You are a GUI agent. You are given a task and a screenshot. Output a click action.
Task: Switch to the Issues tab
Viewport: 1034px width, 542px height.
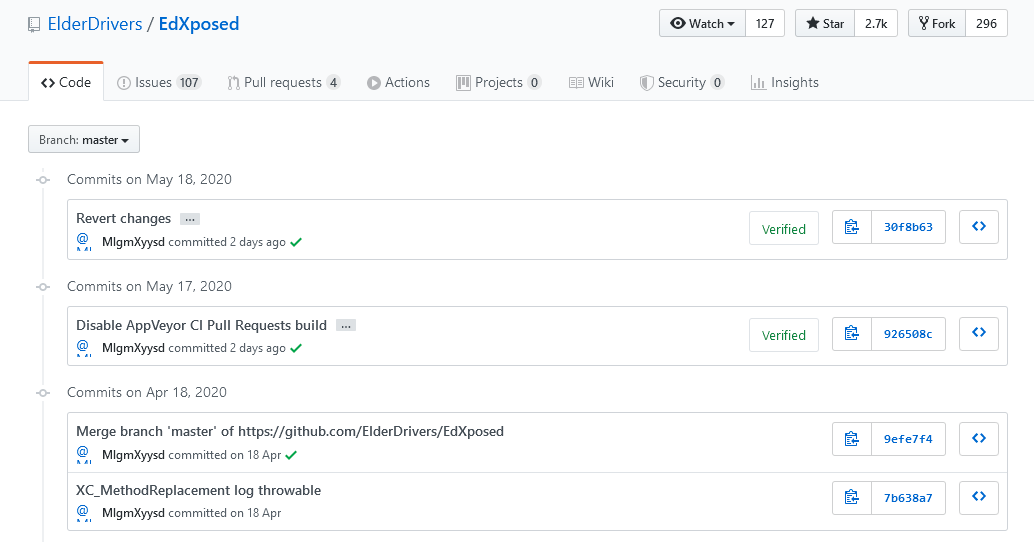click(159, 82)
